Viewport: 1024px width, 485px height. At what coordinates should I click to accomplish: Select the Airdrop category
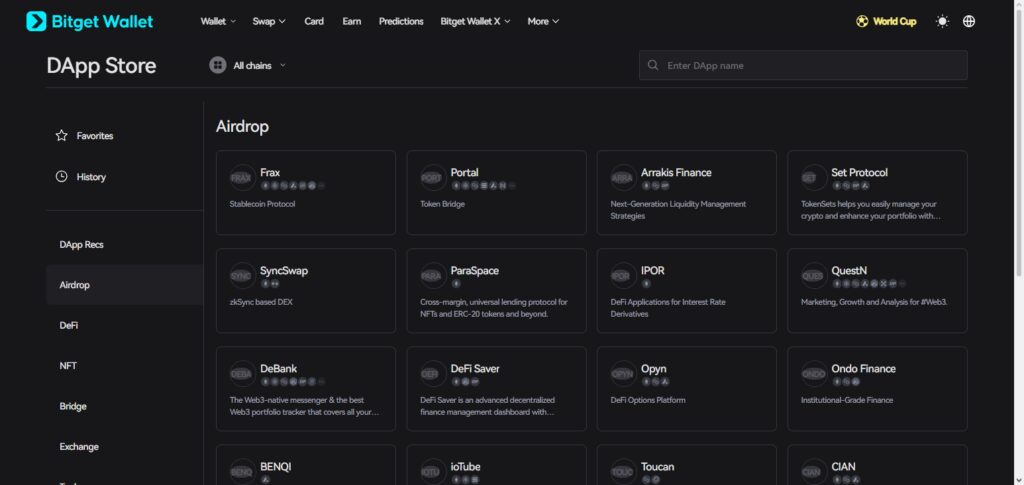pyautogui.click(x=124, y=285)
